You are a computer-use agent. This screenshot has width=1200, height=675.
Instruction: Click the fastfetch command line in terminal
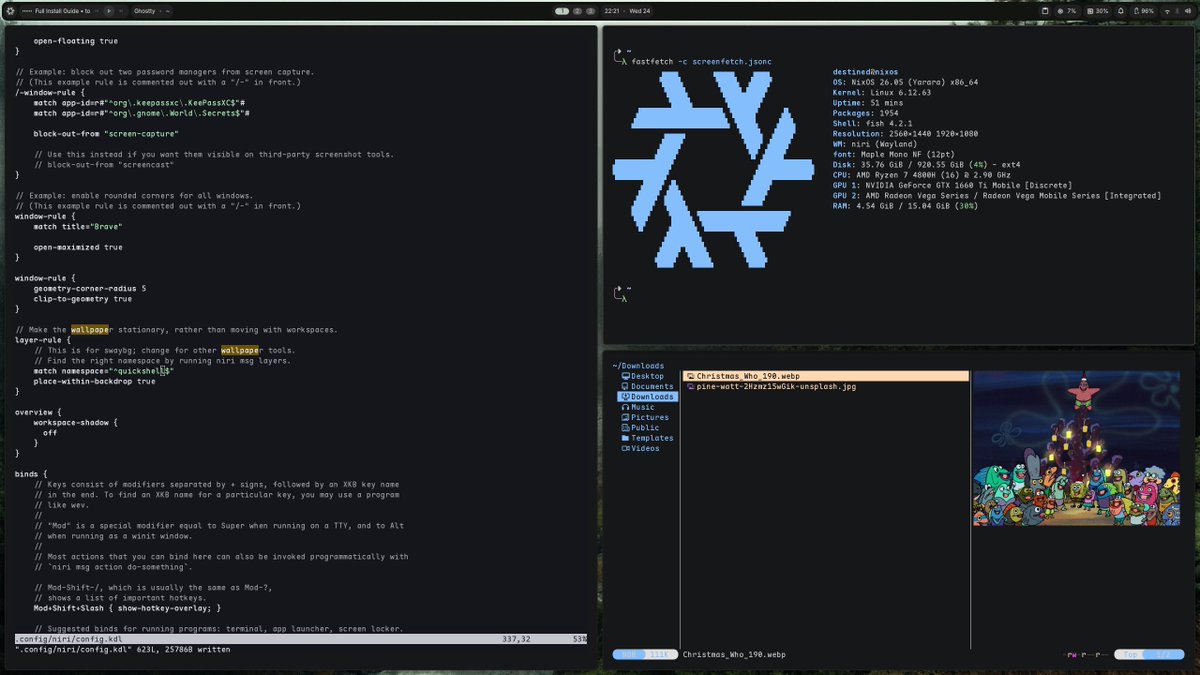pos(702,61)
